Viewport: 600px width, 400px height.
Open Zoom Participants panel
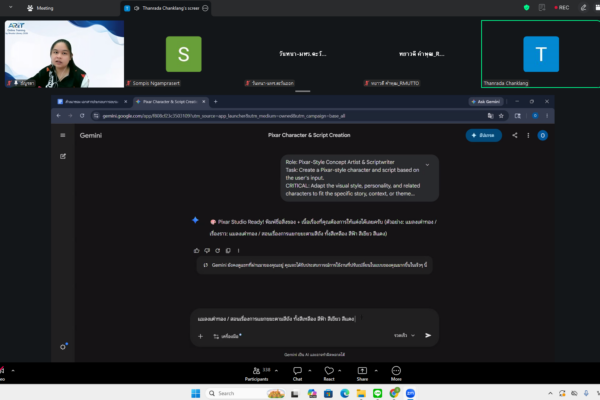click(x=256, y=374)
